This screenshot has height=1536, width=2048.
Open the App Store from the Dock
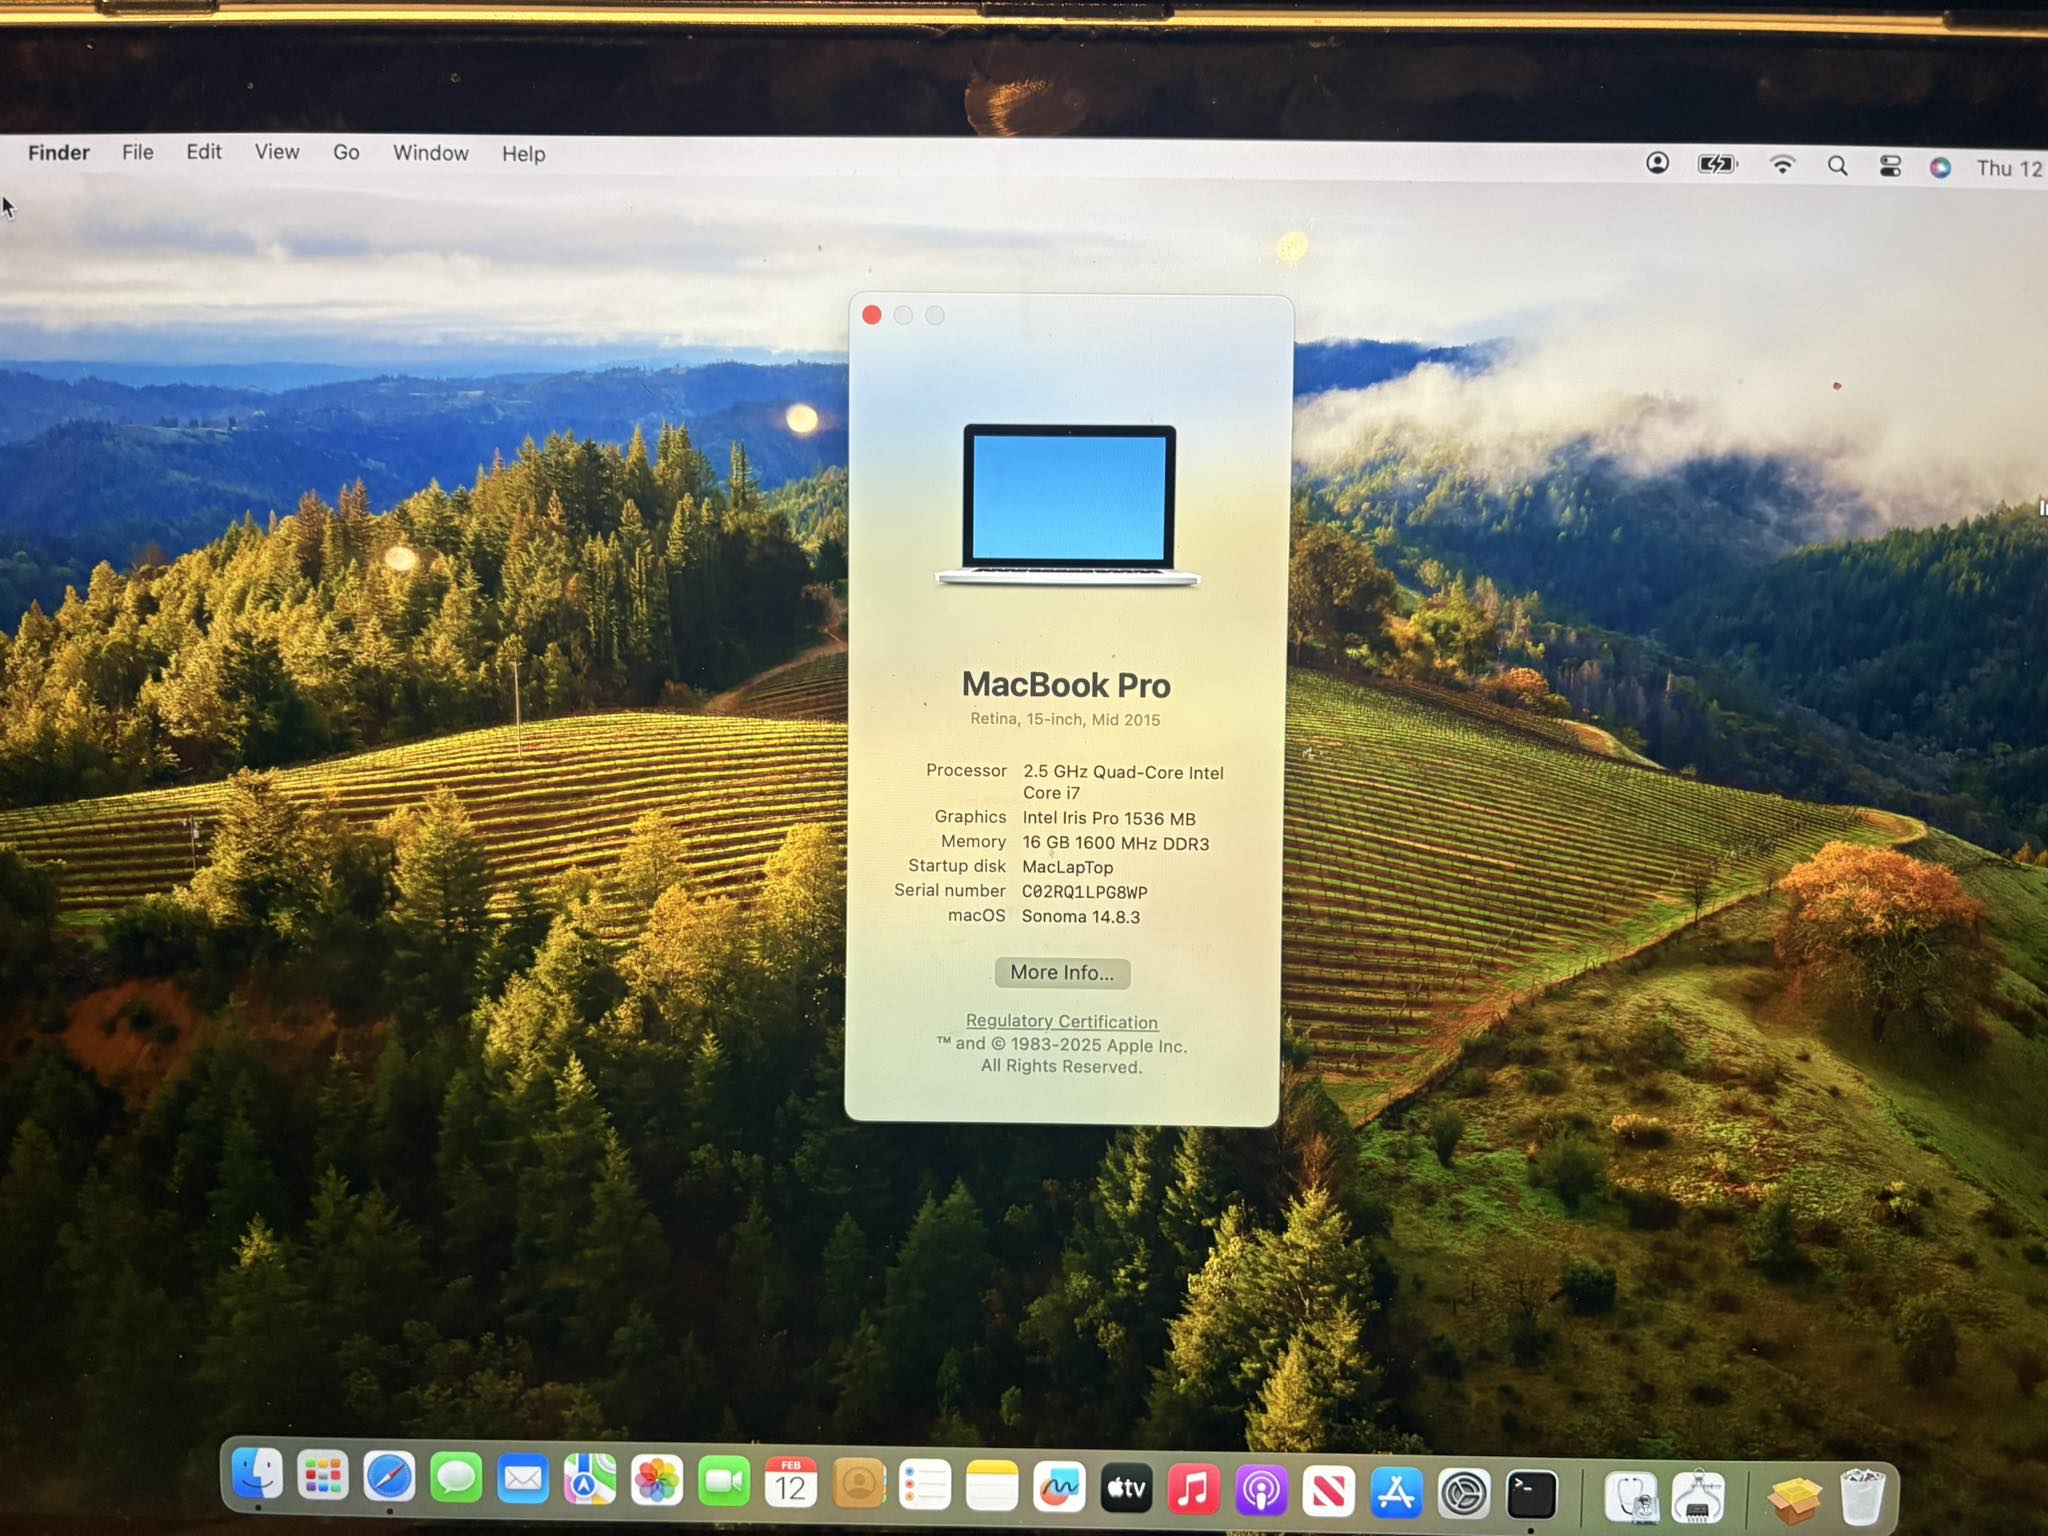(1396, 1492)
